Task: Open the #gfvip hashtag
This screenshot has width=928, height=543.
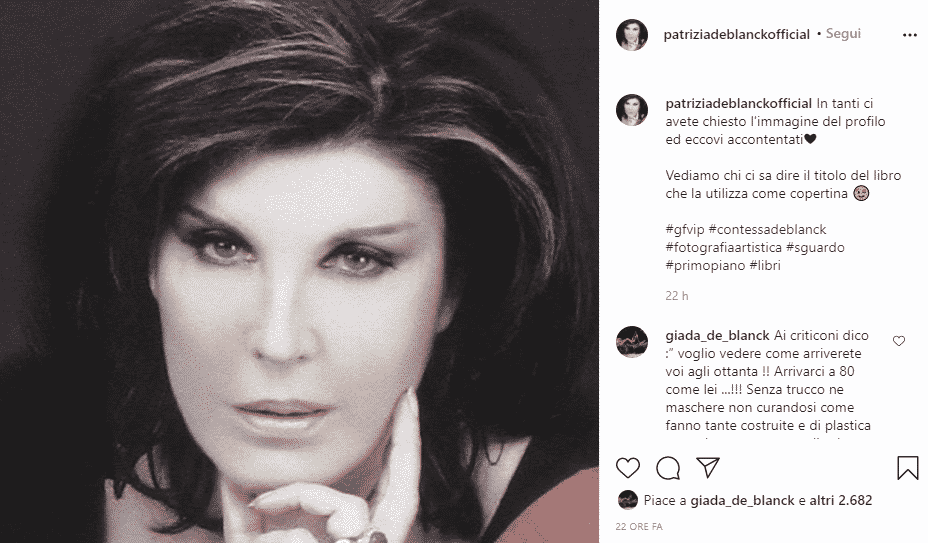Action: (x=685, y=229)
